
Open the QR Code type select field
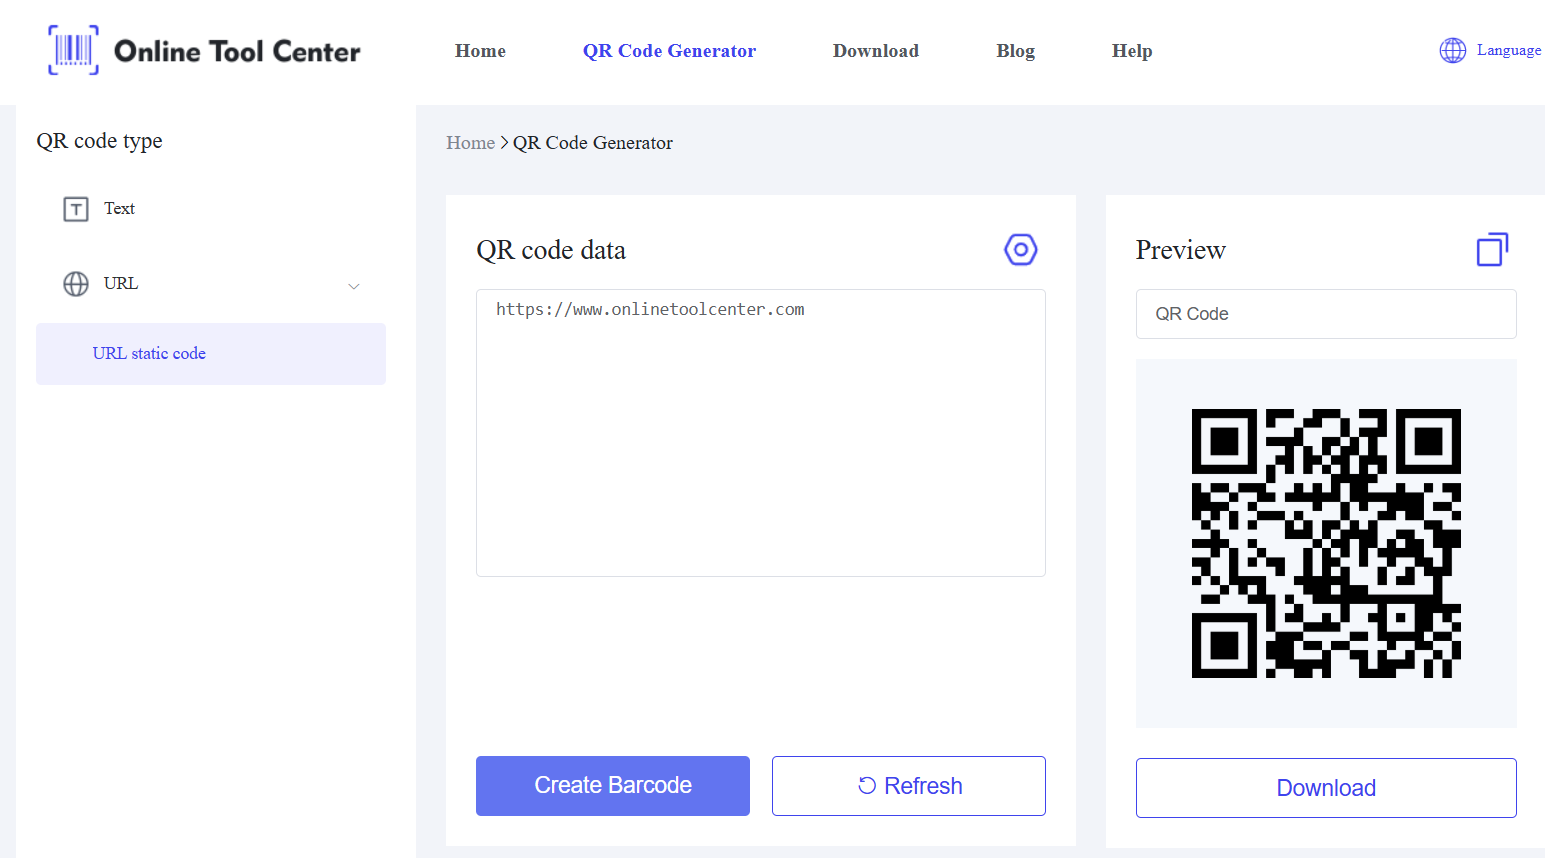(1326, 314)
